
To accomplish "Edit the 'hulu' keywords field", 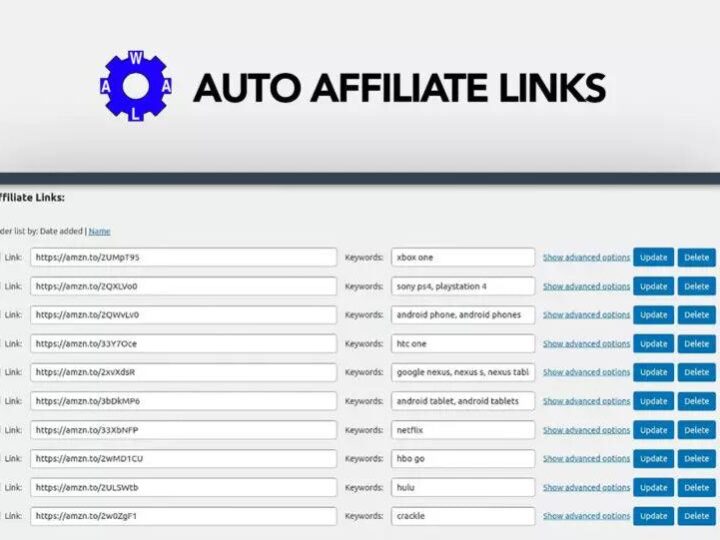I will coord(463,487).
